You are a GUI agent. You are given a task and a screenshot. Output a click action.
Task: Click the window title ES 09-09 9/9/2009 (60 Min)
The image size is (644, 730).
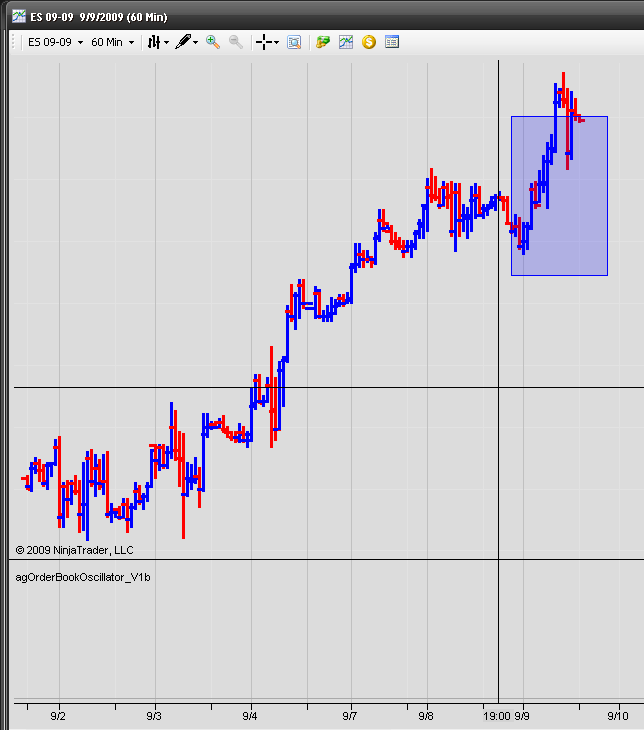(99, 17)
